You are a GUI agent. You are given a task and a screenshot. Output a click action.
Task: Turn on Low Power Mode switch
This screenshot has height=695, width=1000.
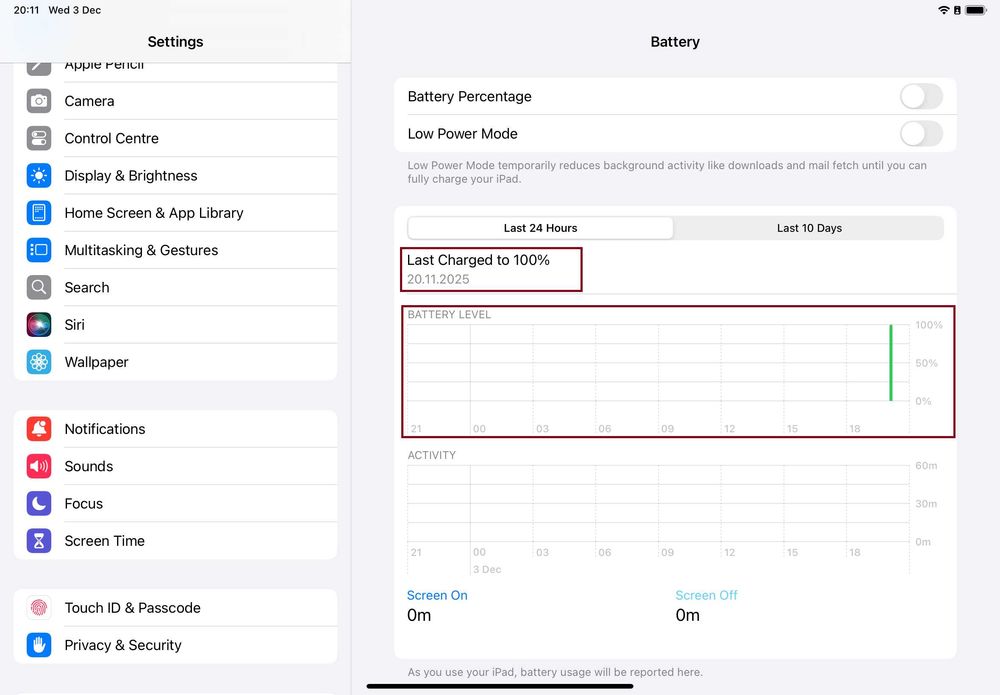tap(921, 134)
